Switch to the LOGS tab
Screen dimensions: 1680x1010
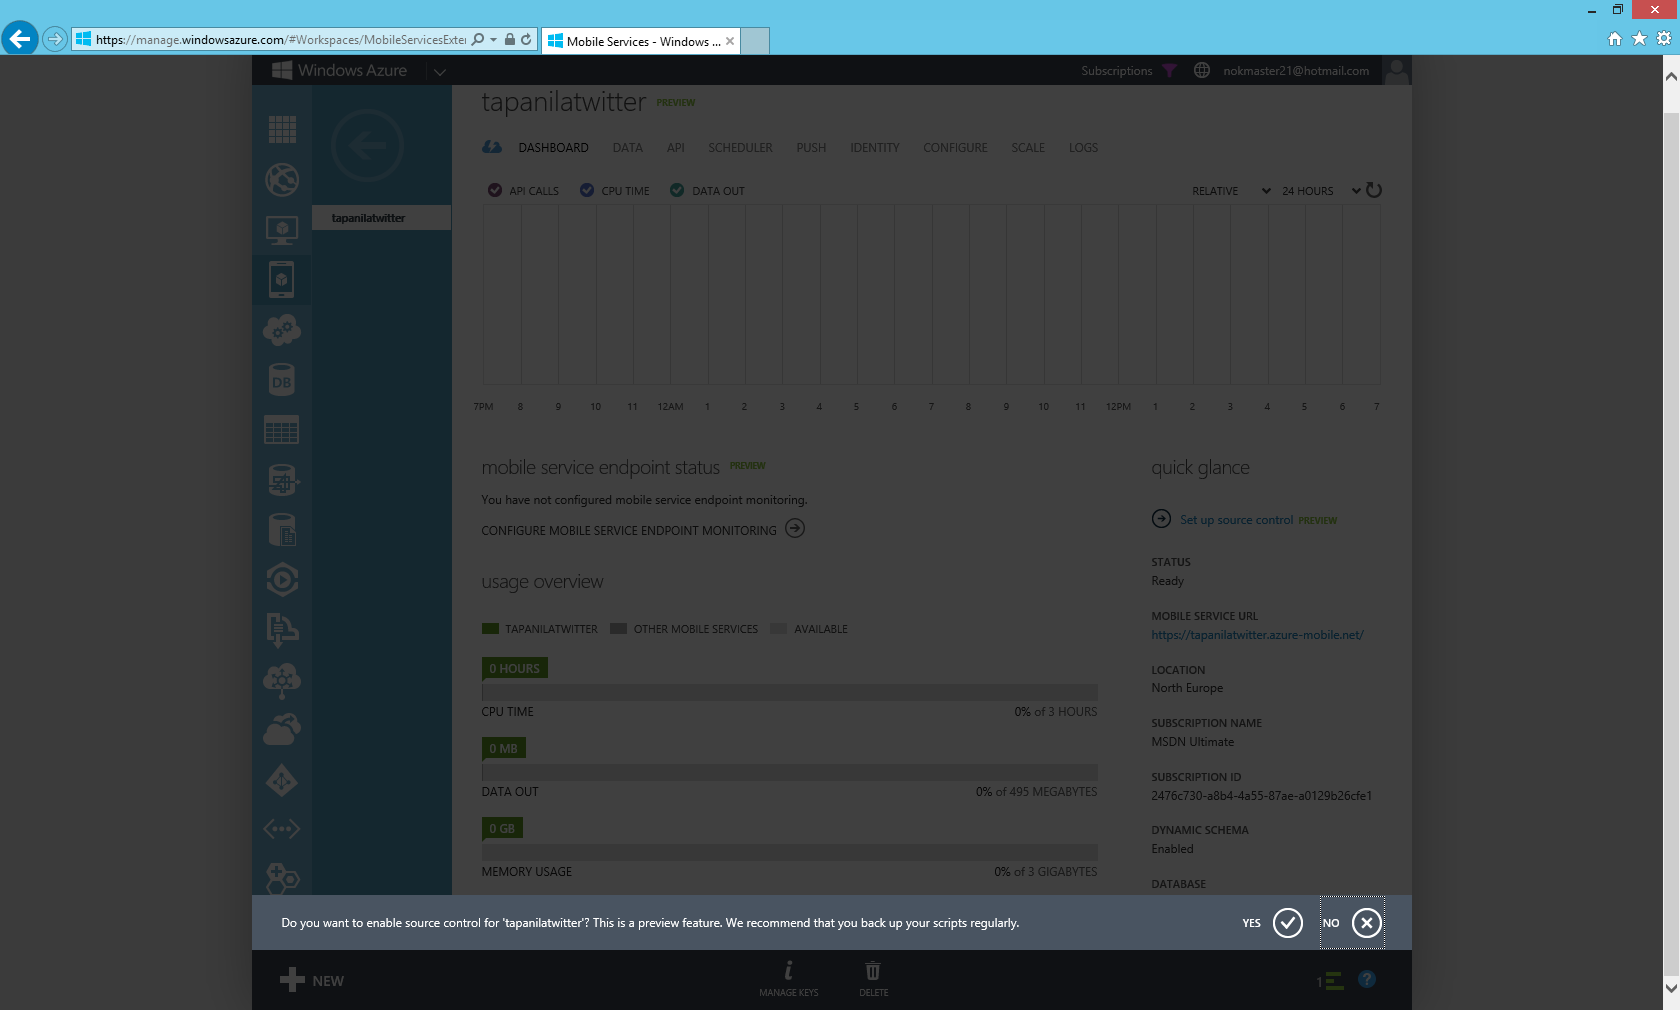[1083, 148]
